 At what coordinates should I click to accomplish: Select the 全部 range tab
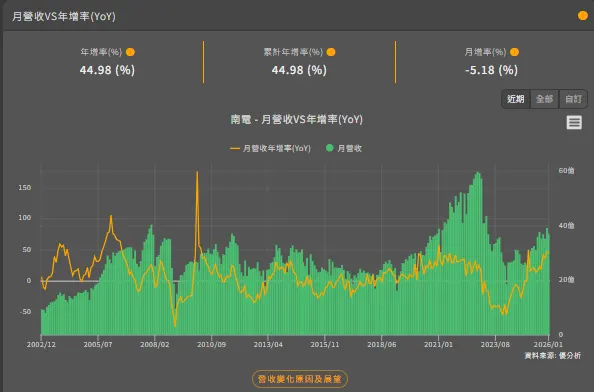(545, 99)
